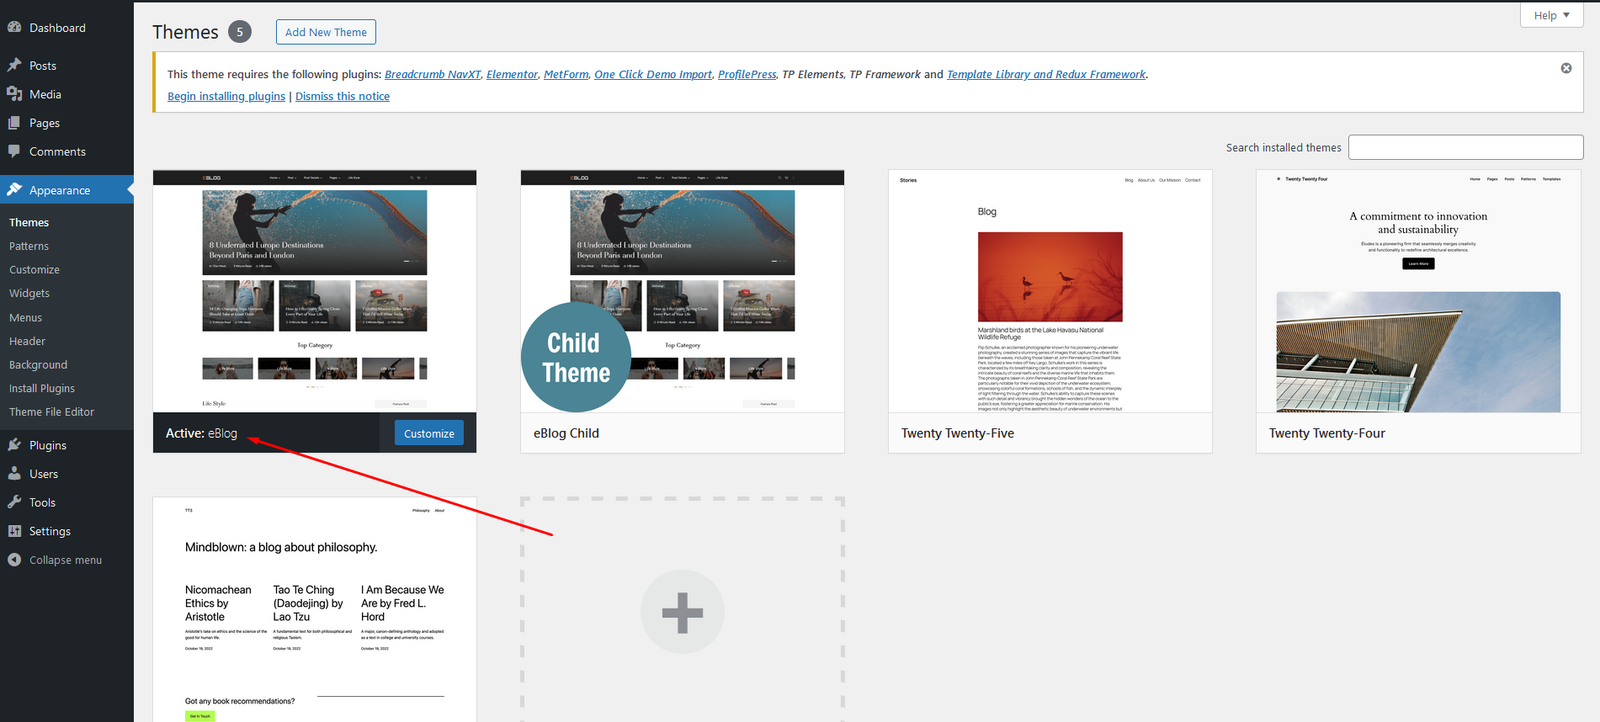Click the Comments bubble icon
This screenshot has width=1600, height=722.
[14, 152]
